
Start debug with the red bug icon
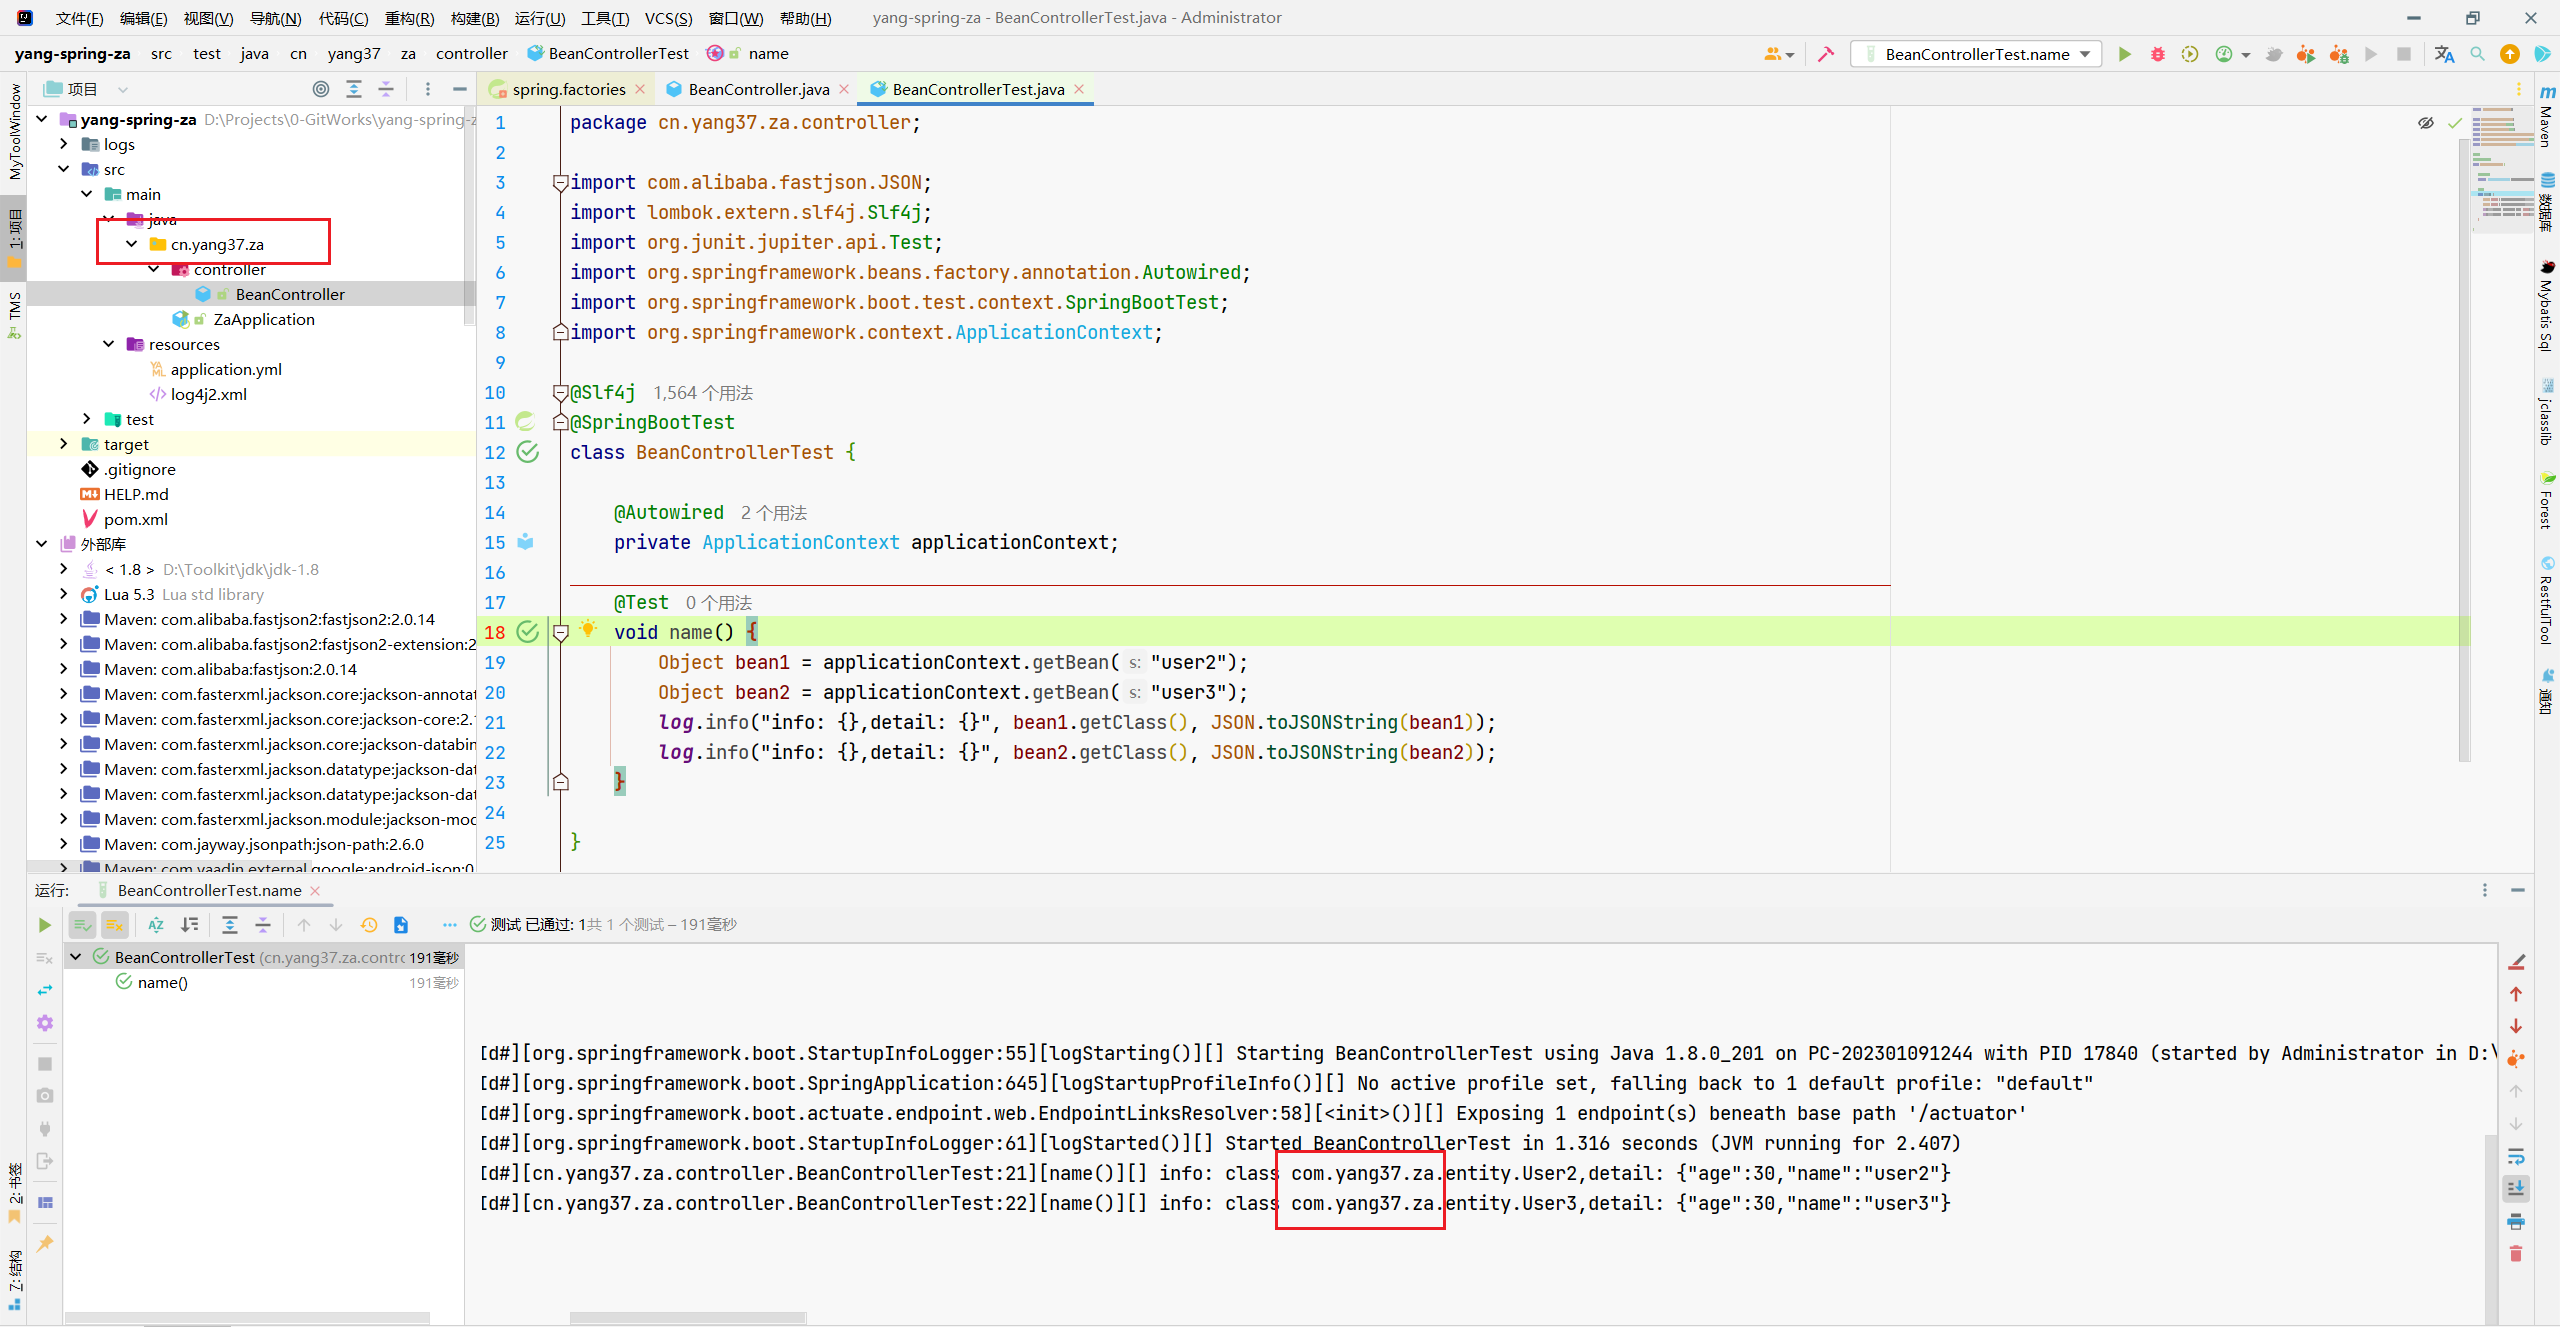tap(2158, 54)
